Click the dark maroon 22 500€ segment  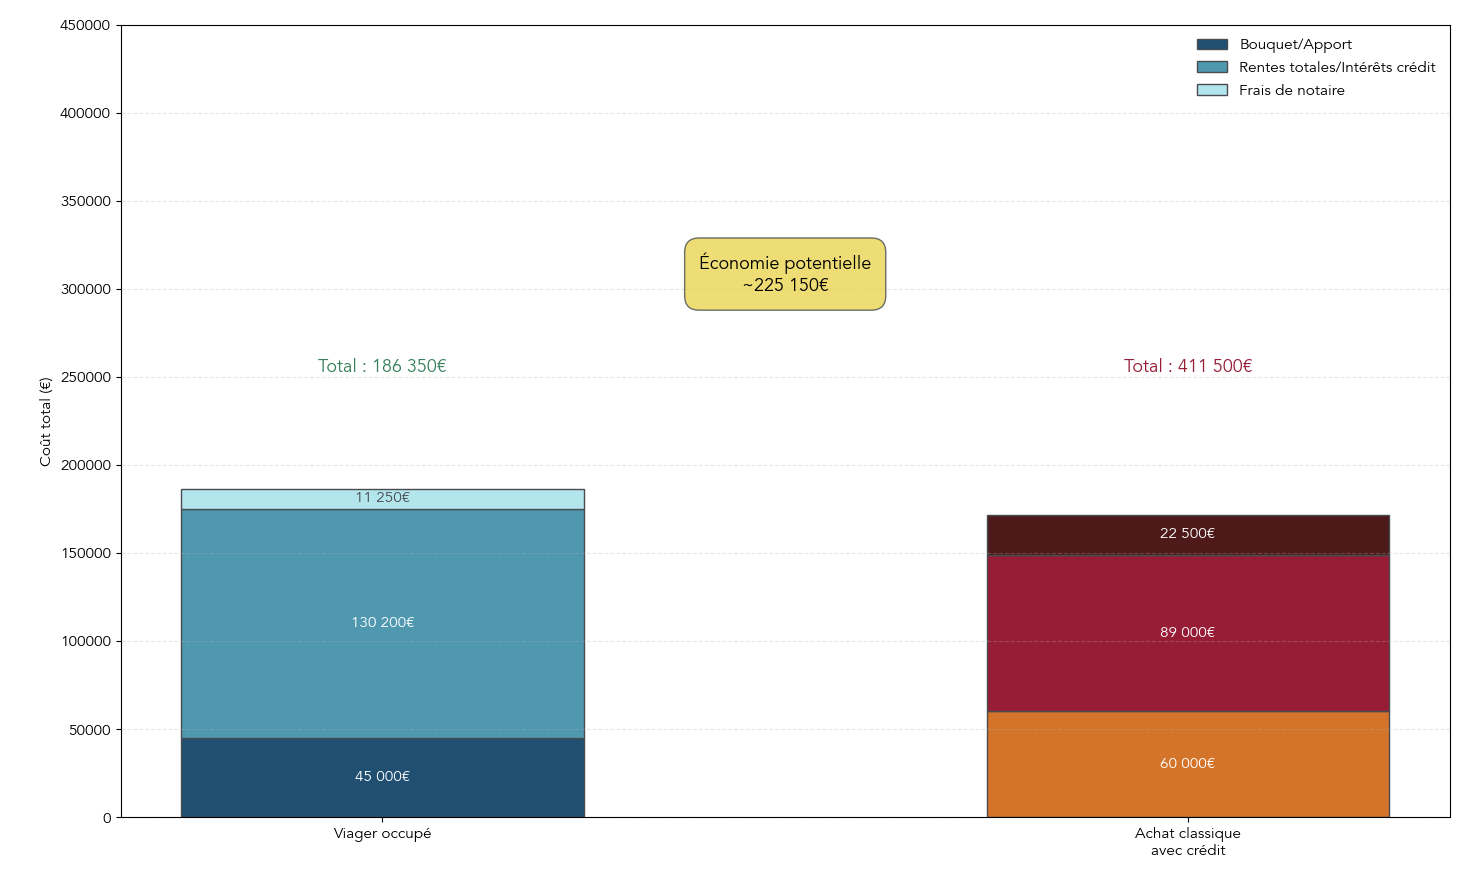click(1188, 533)
